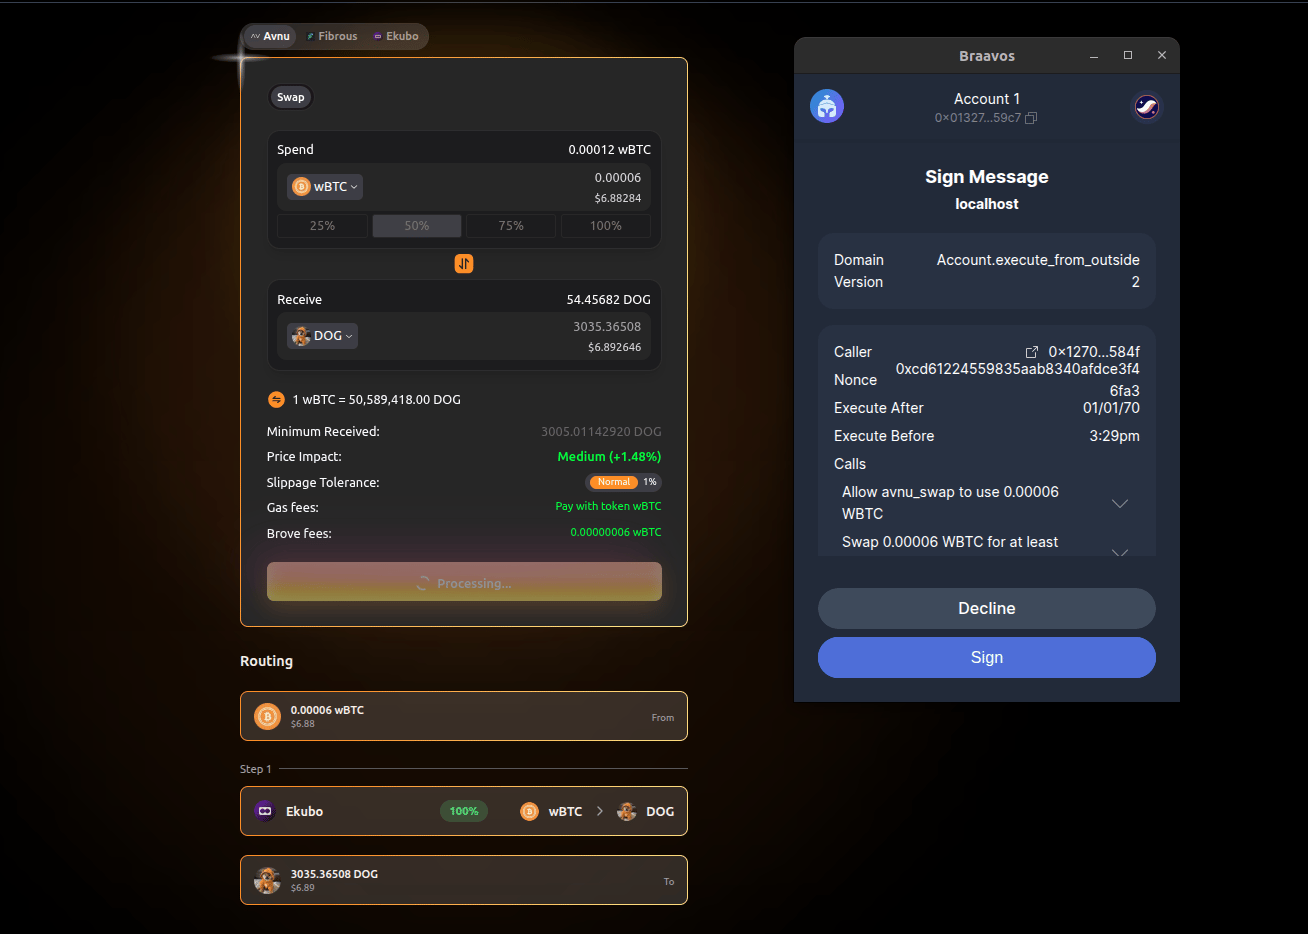Image resolution: width=1308 pixels, height=934 pixels.
Task: Click the wBTC coin icon in Spend
Action: pos(301,186)
